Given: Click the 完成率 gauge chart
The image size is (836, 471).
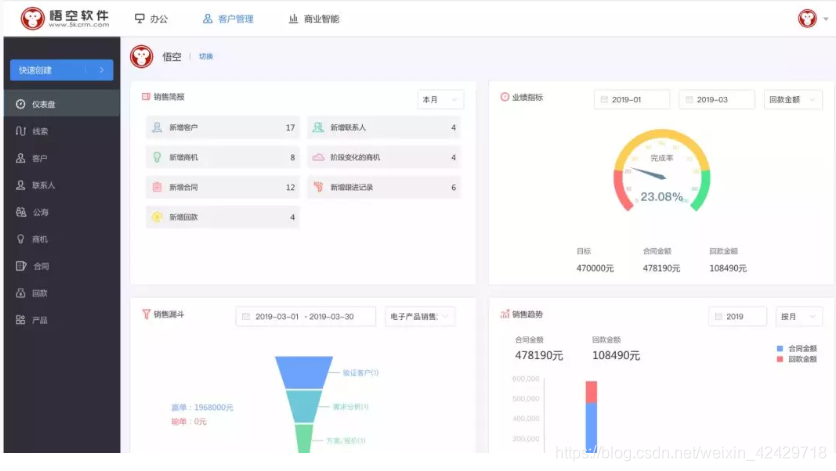Looking at the screenshot, I should 662,171.
